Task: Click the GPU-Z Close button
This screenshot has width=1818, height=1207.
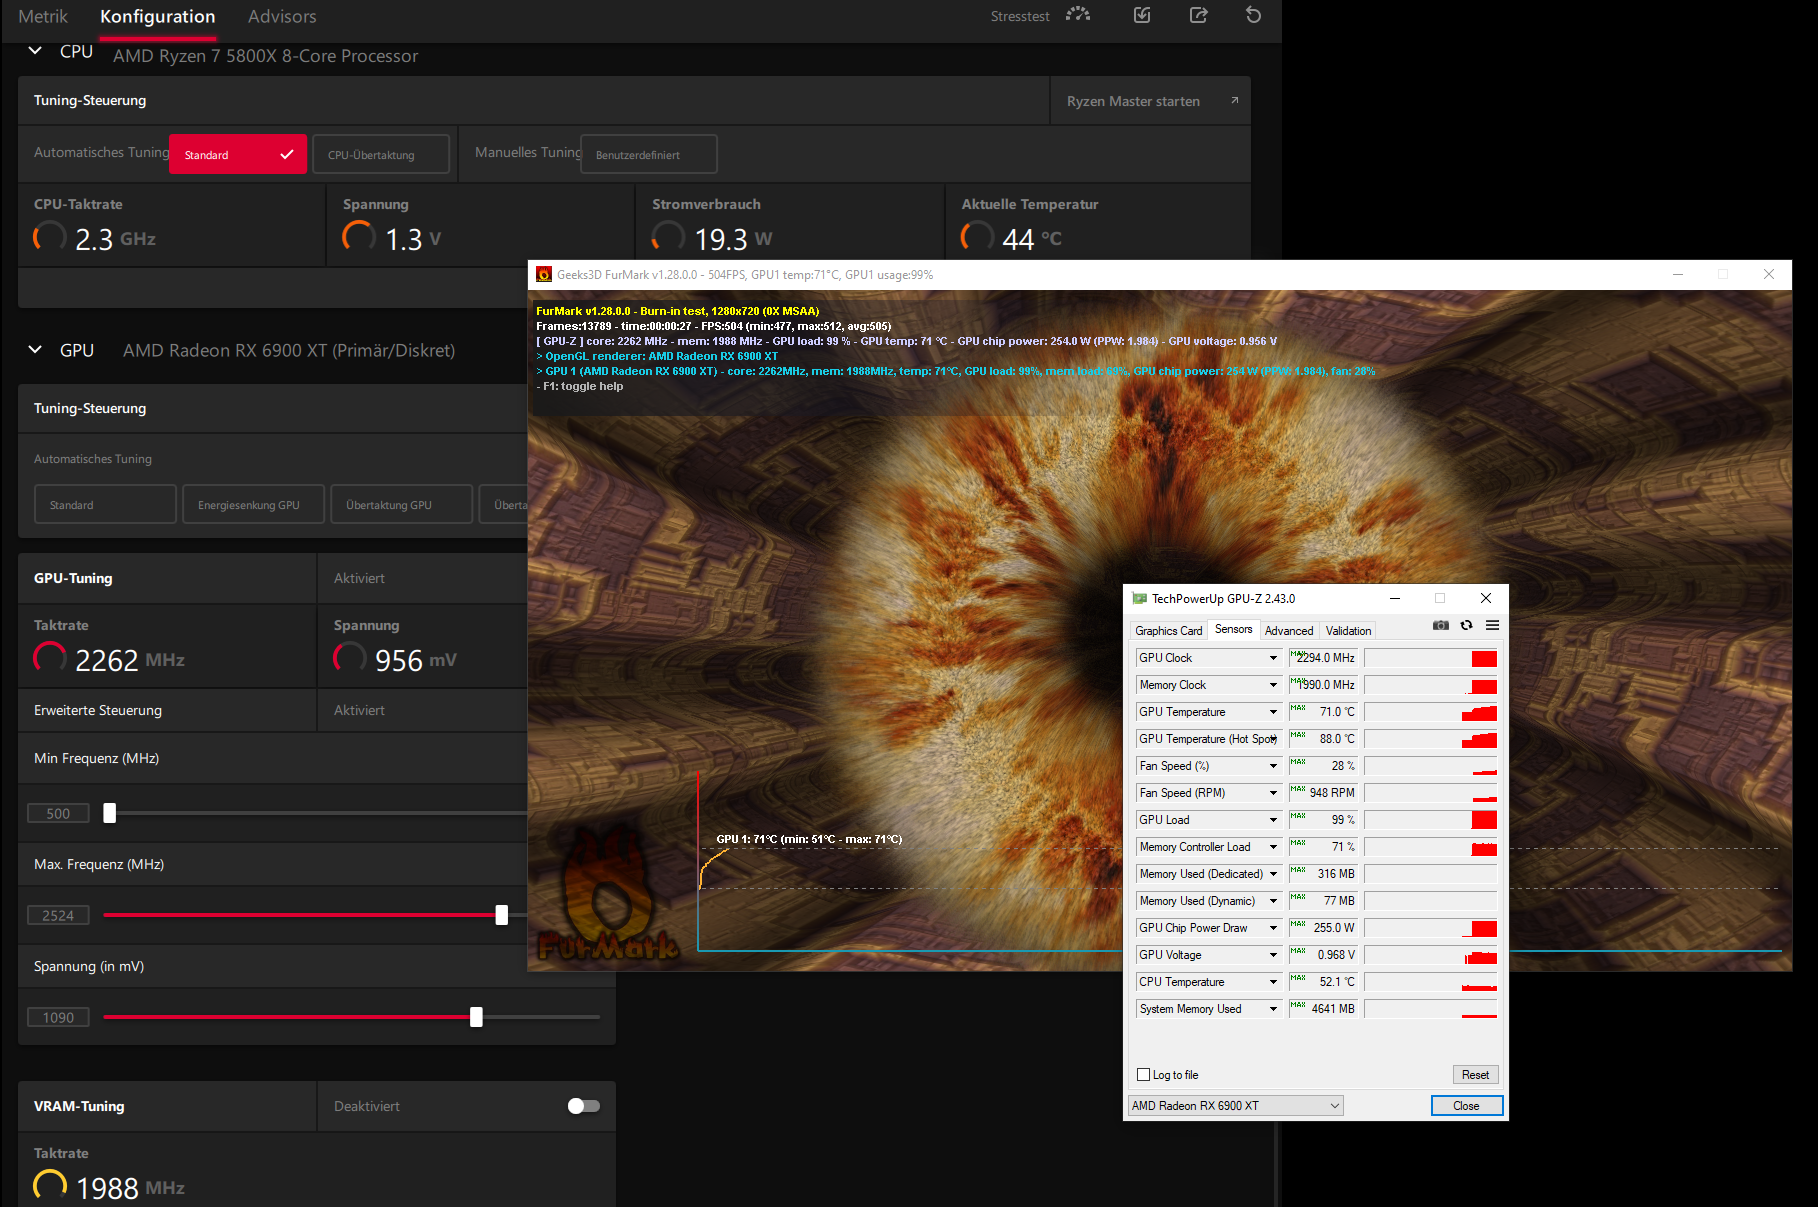Action: pos(1466,1106)
